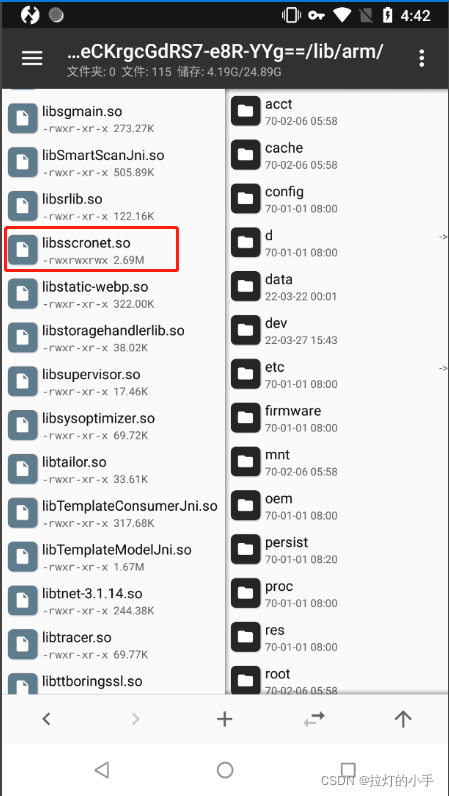Tap the Android home circle button
Viewport: 449px width, 796px height.
click(224, 770)
